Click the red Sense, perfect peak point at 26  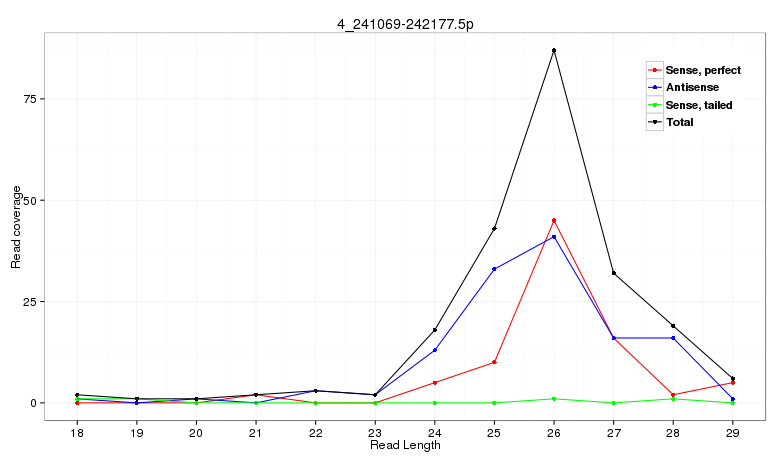554,220
